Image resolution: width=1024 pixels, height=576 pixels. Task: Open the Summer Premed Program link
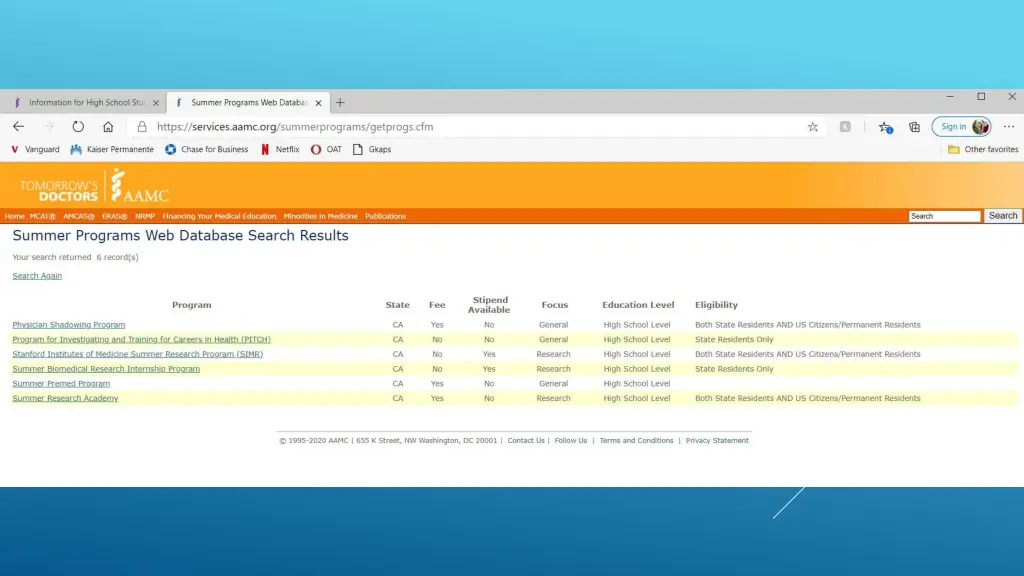click(x=61, y=383)
